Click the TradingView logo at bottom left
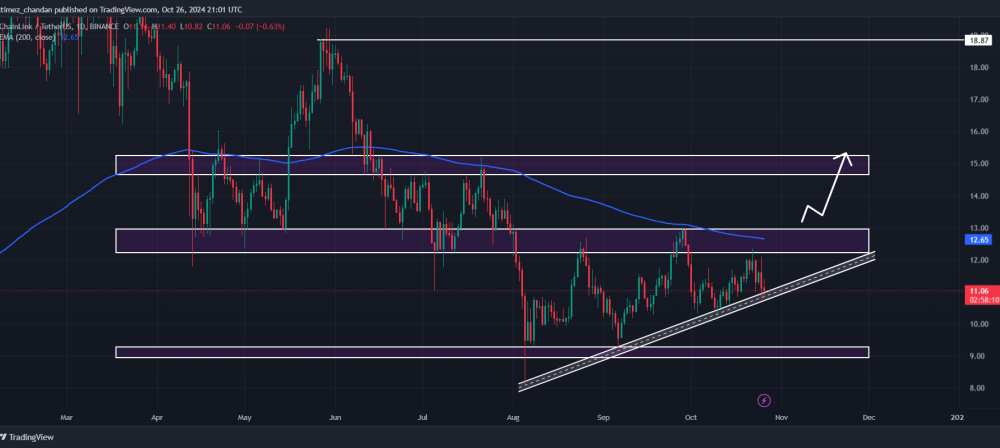 click(27, 438)
